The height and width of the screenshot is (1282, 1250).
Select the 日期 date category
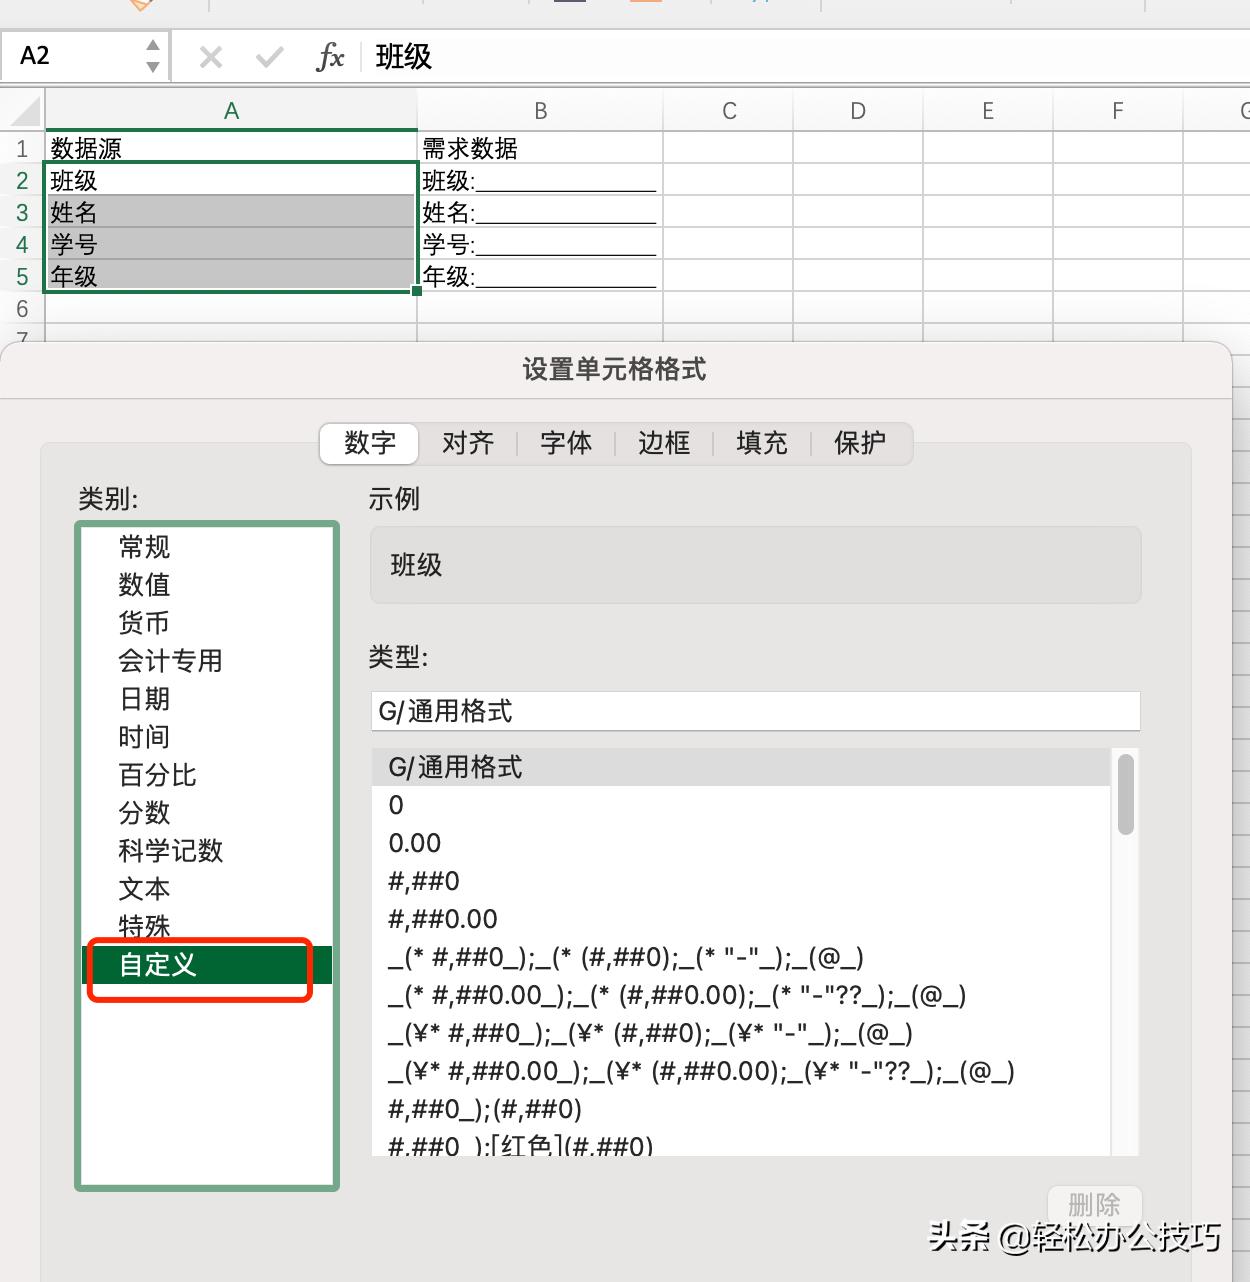[145, 698]
